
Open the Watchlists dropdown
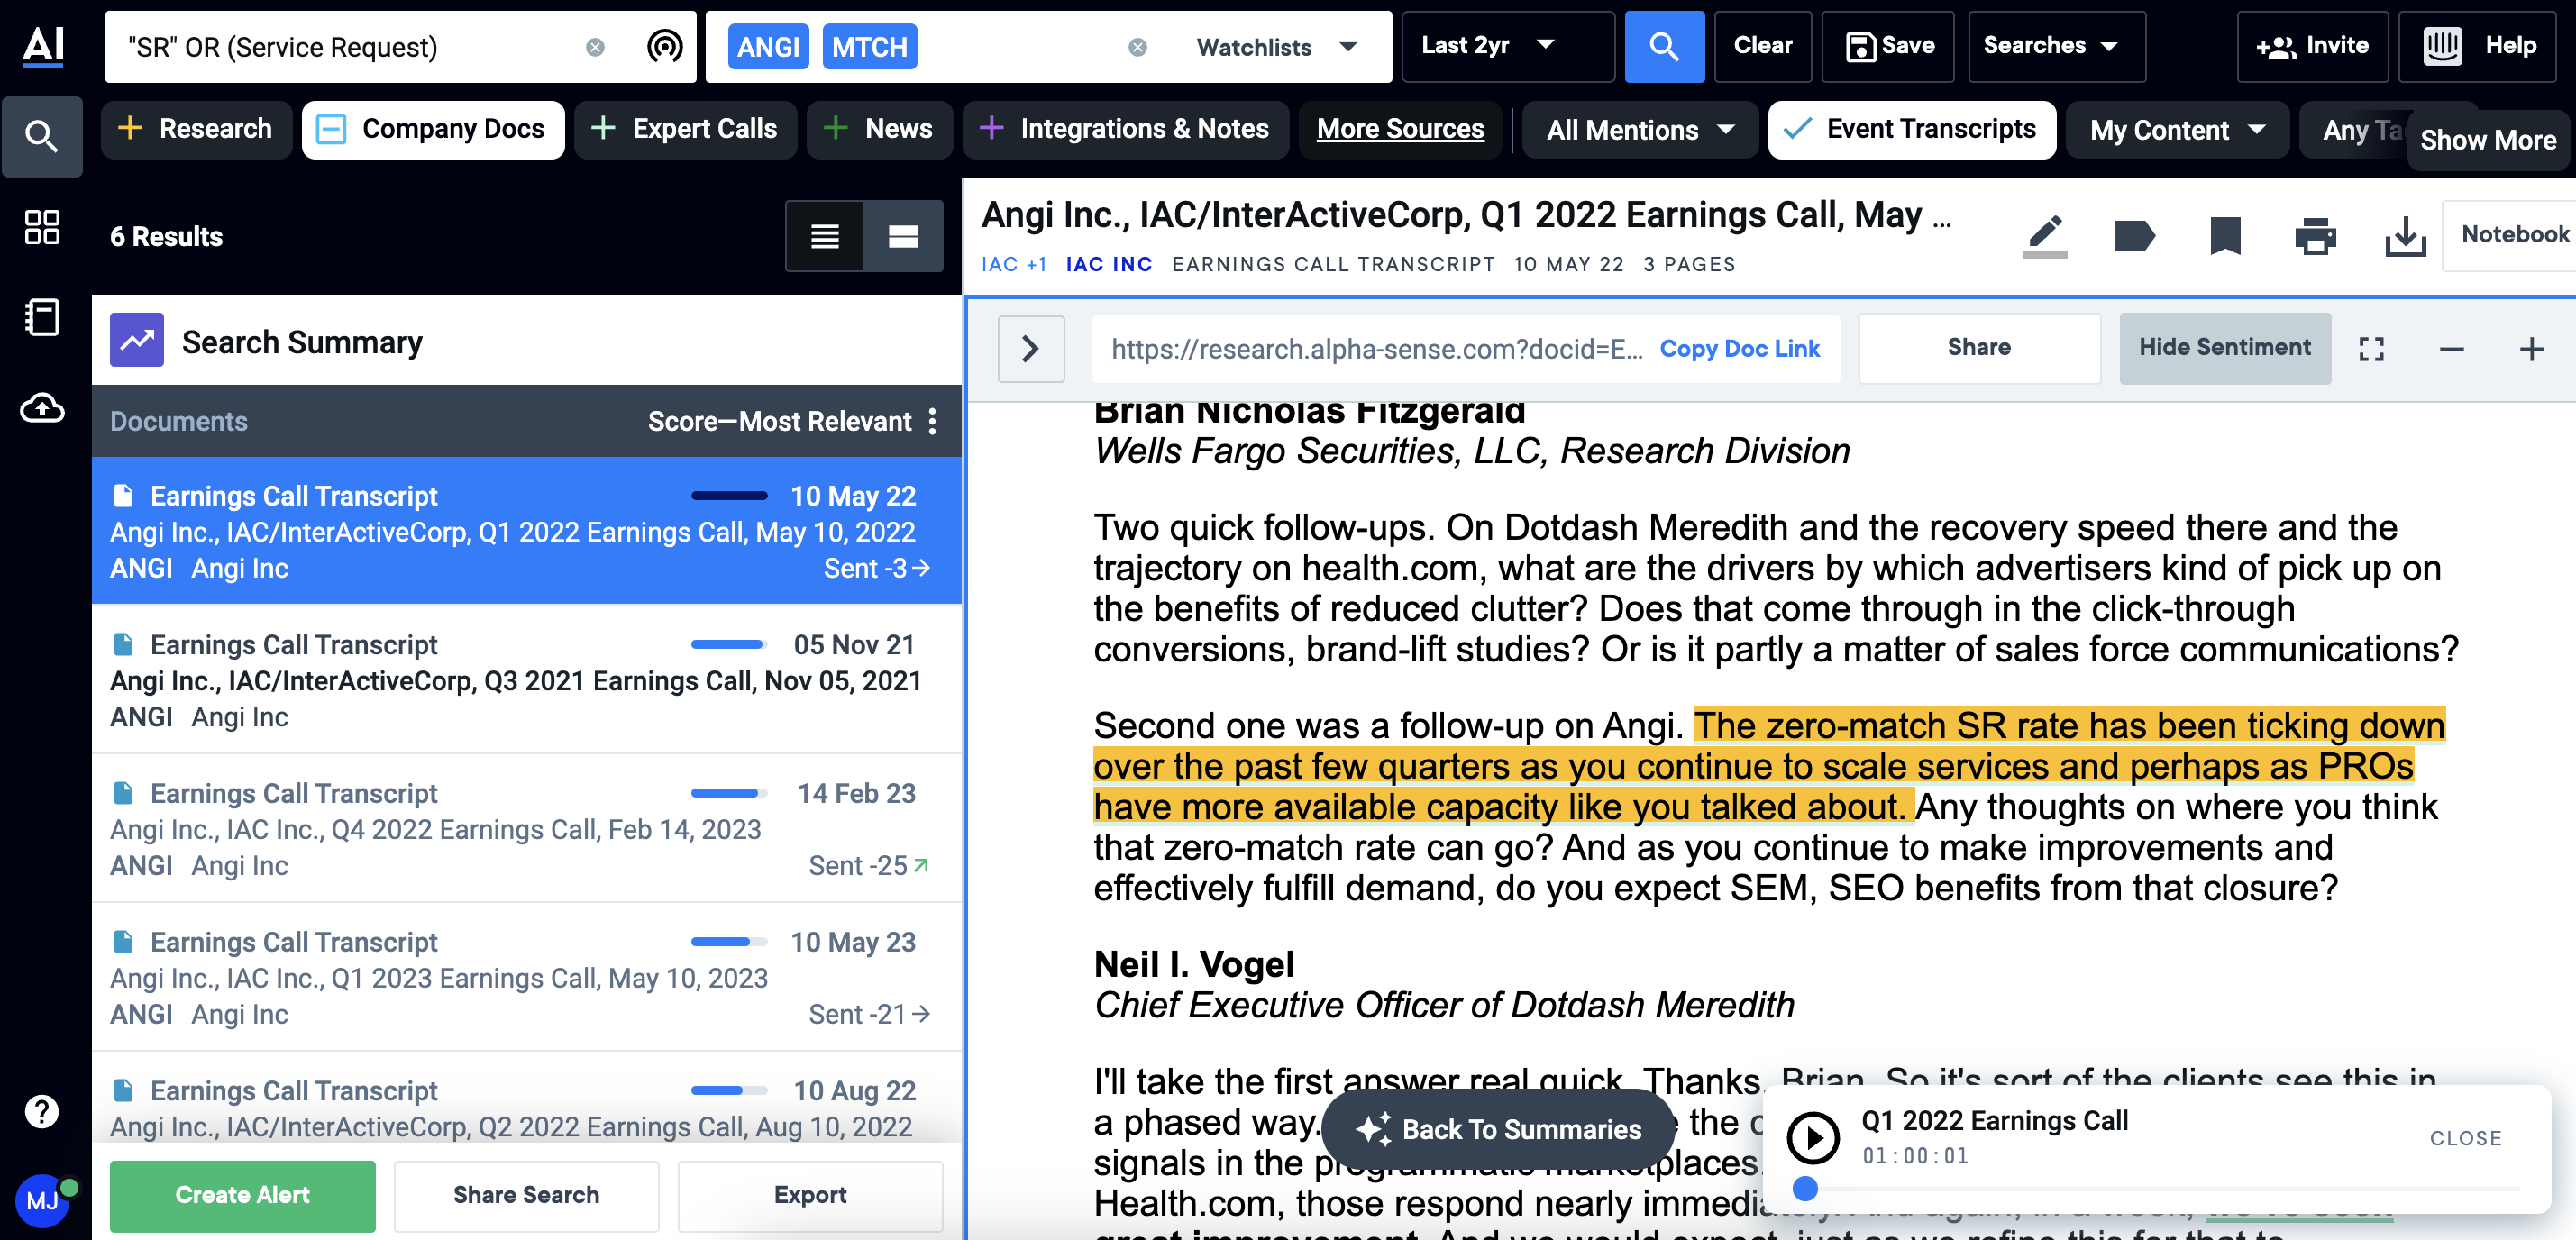point(1276,47)
